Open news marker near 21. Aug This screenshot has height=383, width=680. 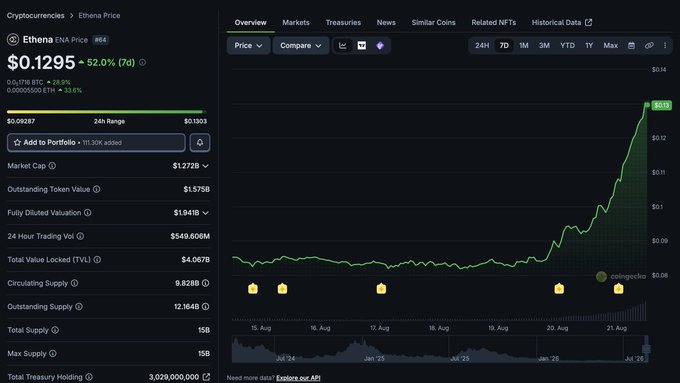618,288
